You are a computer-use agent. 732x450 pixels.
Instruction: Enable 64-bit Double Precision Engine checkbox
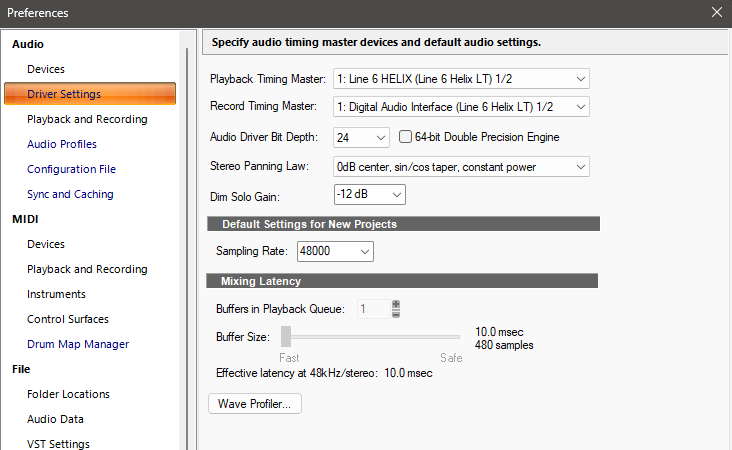click(x=406, y=137)
